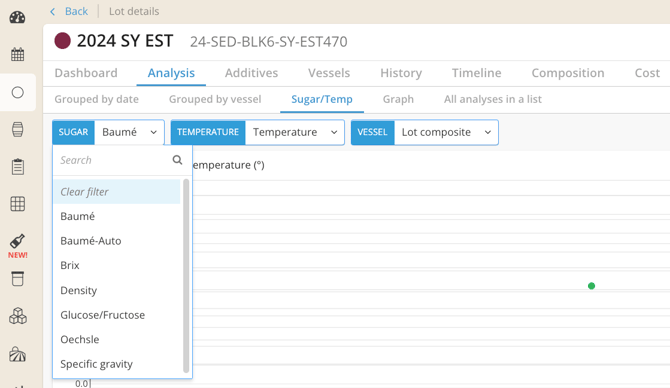
Task: Open the wine bottle NEW! icon
Action: (x=18, y=246)
